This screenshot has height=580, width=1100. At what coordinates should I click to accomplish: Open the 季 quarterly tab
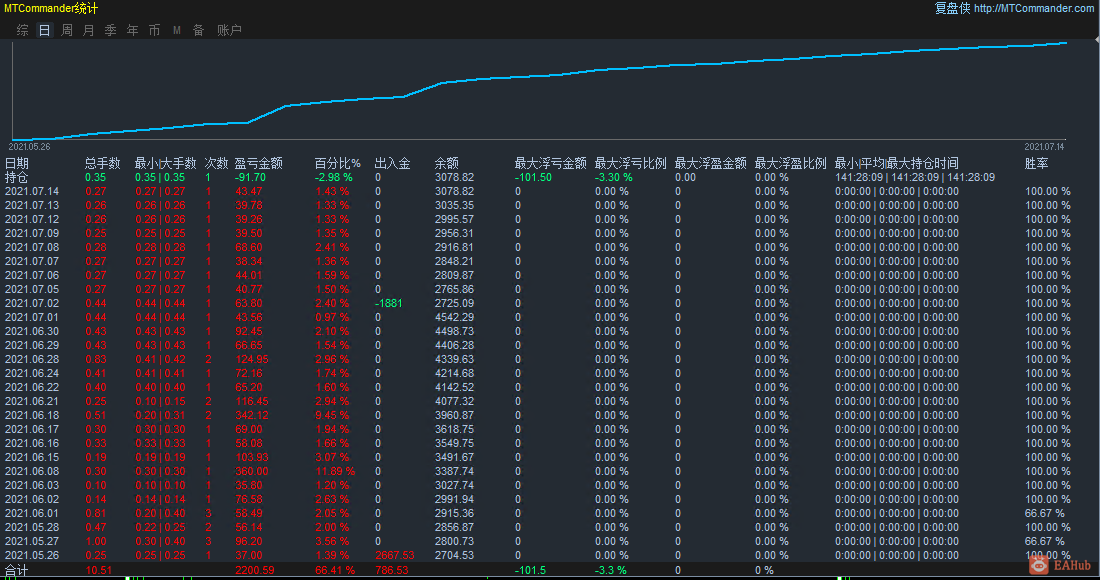coord(111,30)
